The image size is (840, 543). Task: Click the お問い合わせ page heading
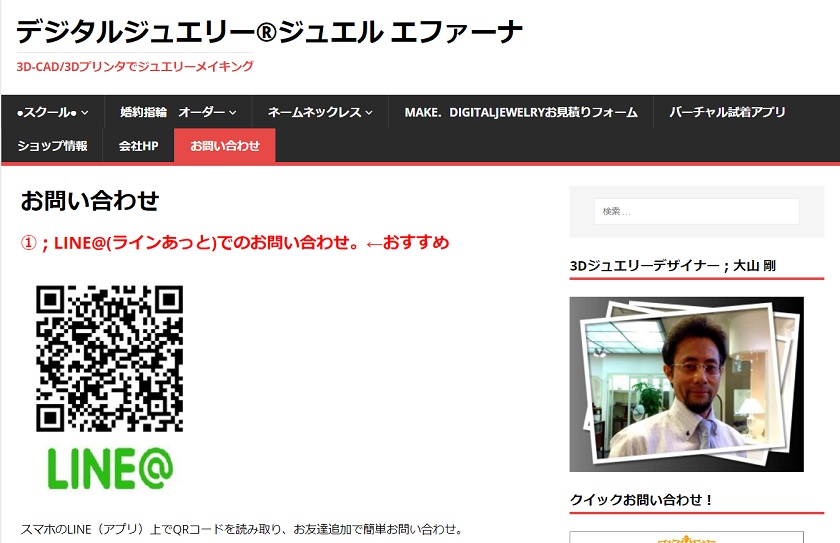[90, 200]
